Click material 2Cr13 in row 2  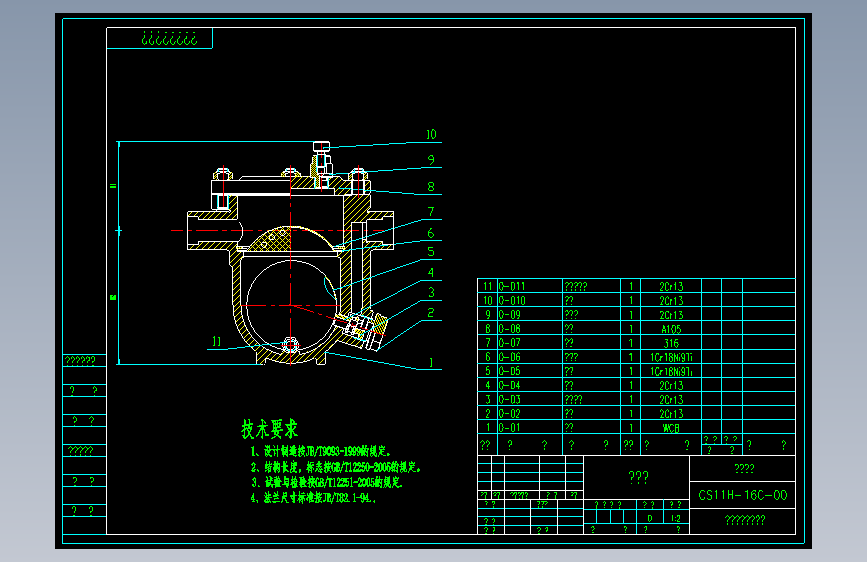point(671,413)
